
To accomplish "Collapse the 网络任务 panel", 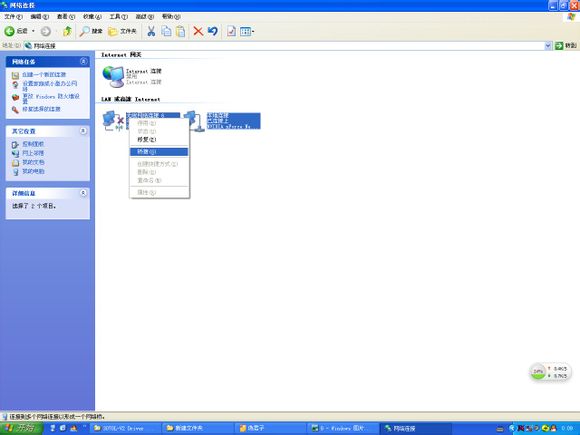I will tap(83, 61).
